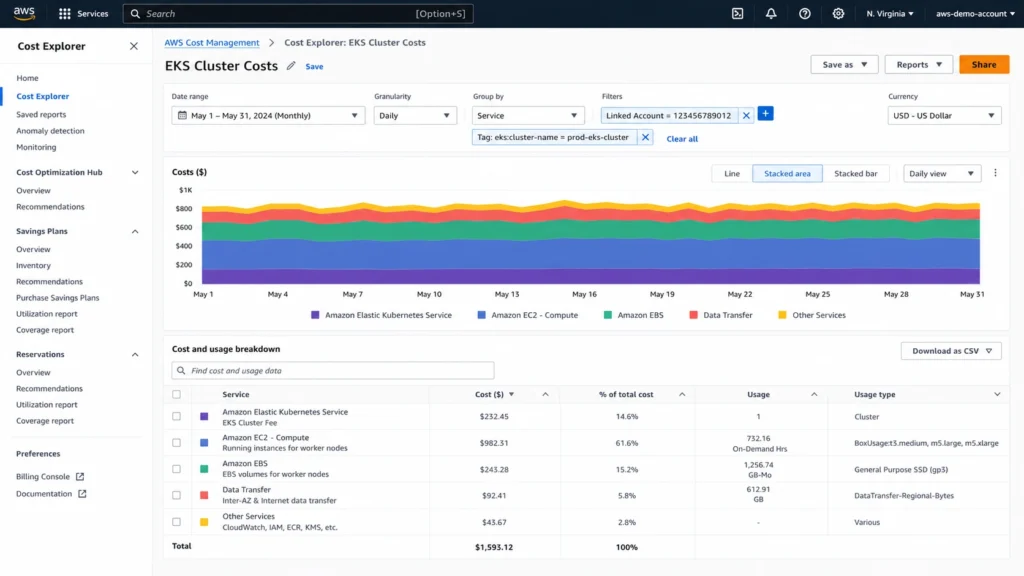Open Monitoring in sidebar
The width and height of the screenshot is (1024, 576).
coord(36,147)
